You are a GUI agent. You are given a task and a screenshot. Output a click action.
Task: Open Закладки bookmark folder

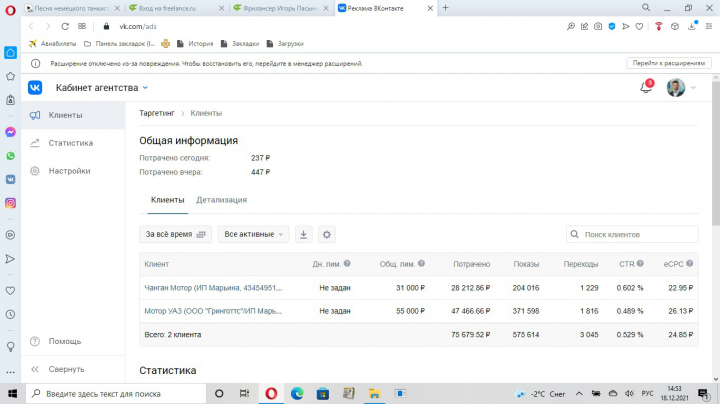240,44
